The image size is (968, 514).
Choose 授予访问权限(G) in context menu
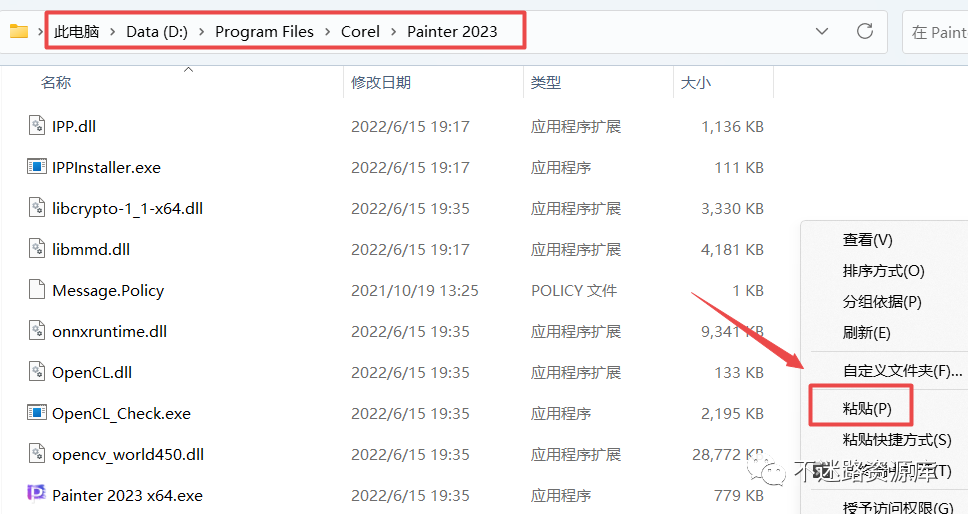pyautogui.click(x=898, y=507)
